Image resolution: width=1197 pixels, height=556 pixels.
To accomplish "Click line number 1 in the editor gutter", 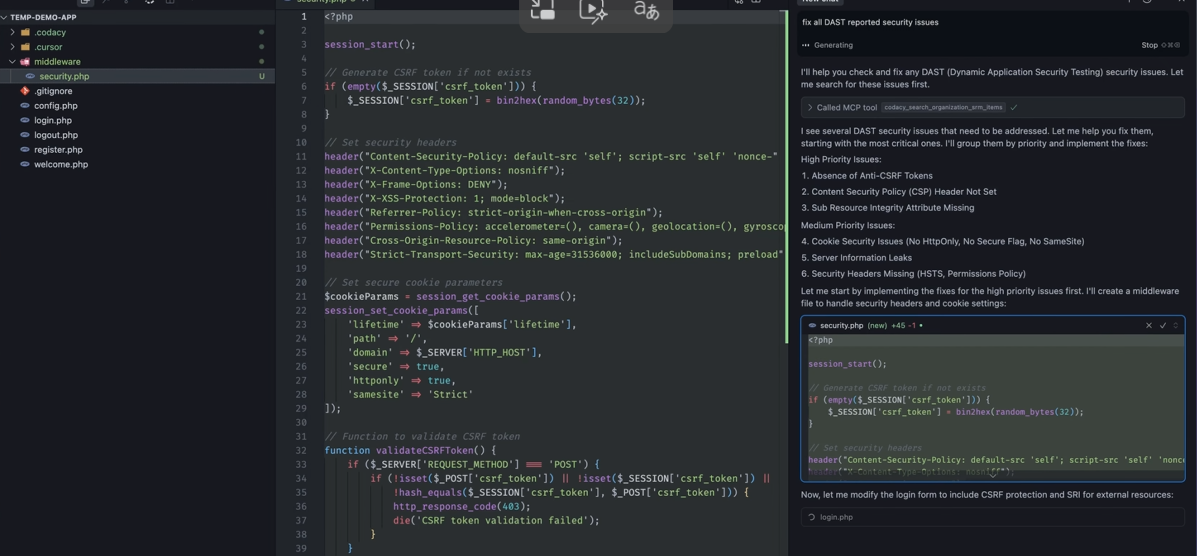I will (x=305, y=16).
